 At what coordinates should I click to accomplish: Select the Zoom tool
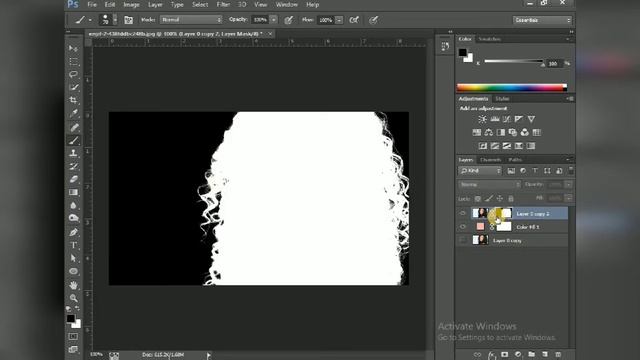tap(73, 298)
